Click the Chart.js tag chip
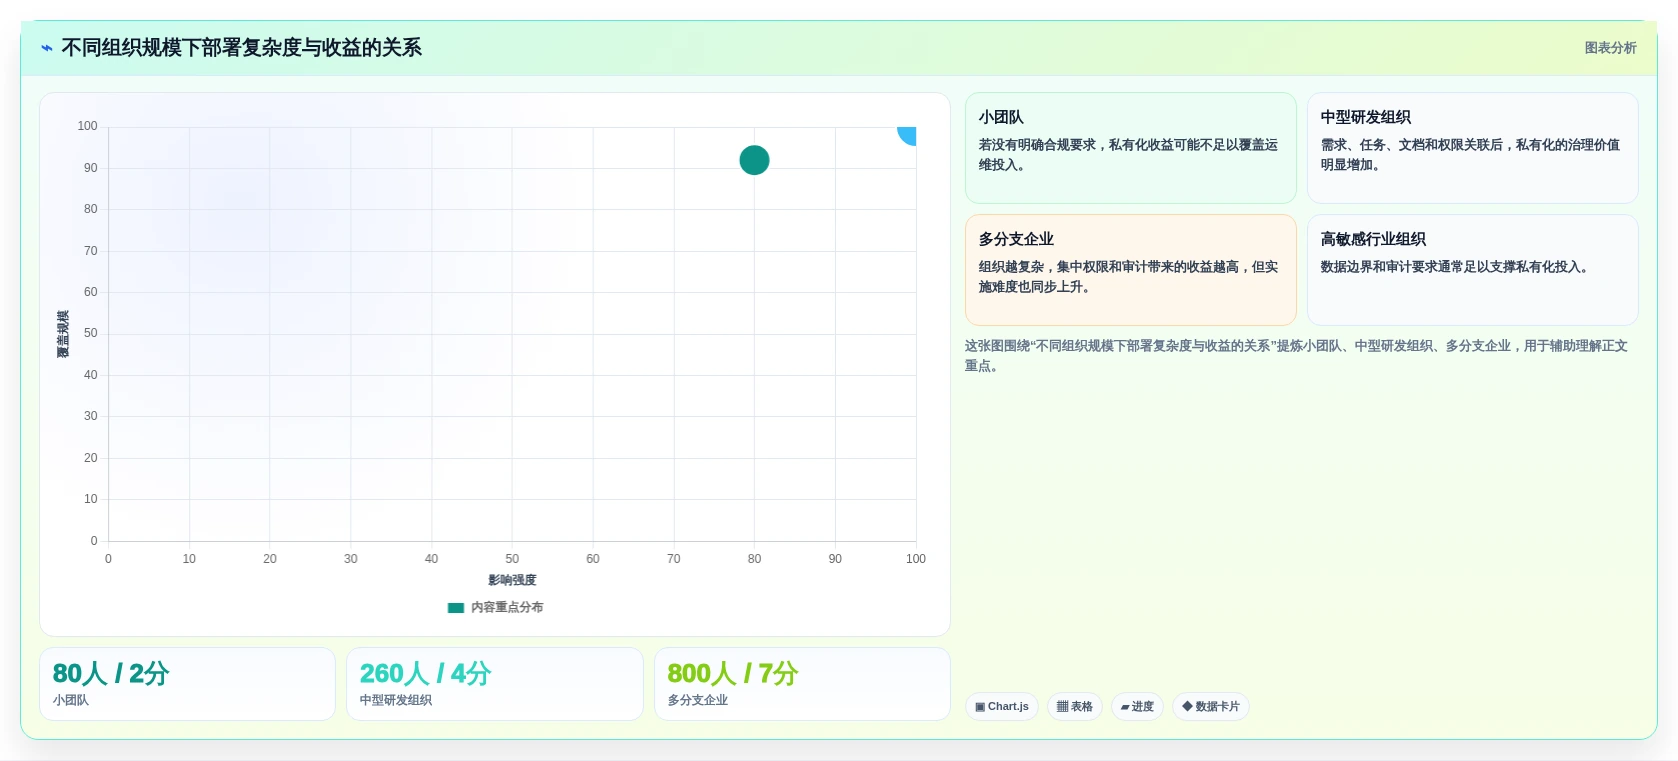The image size is (1678, 761). tap(1002, 706)
